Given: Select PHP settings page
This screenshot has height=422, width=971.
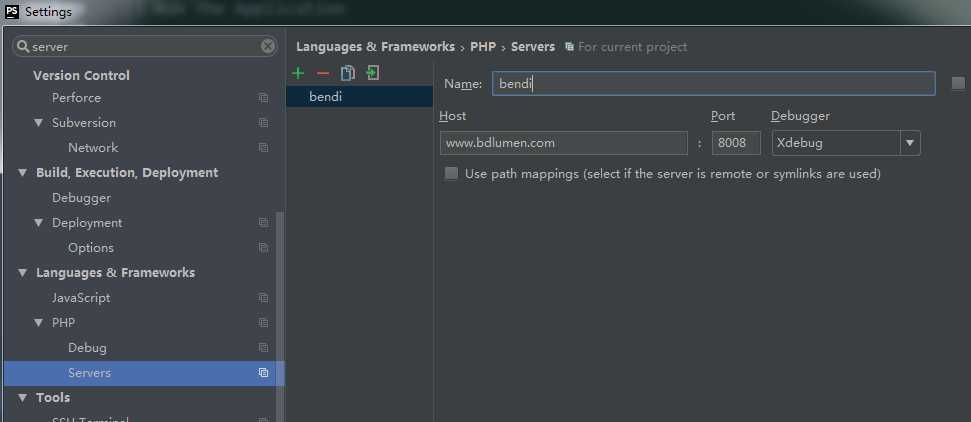Looking at the screenshot, I should click(63, 323).
